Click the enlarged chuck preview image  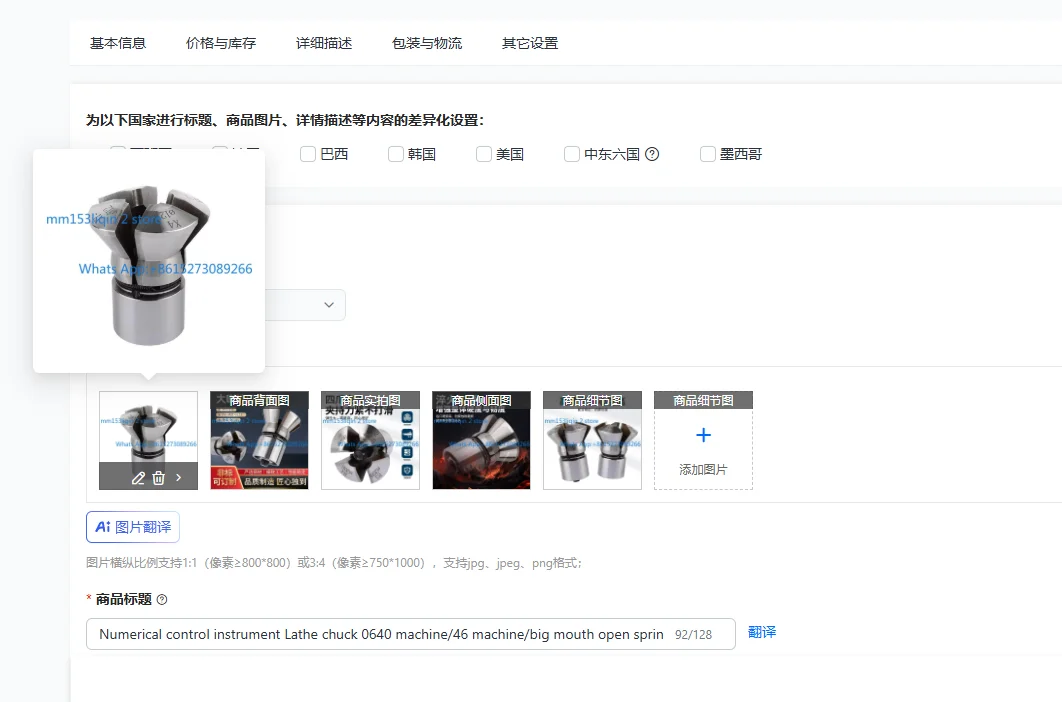(x=149, y=262)
